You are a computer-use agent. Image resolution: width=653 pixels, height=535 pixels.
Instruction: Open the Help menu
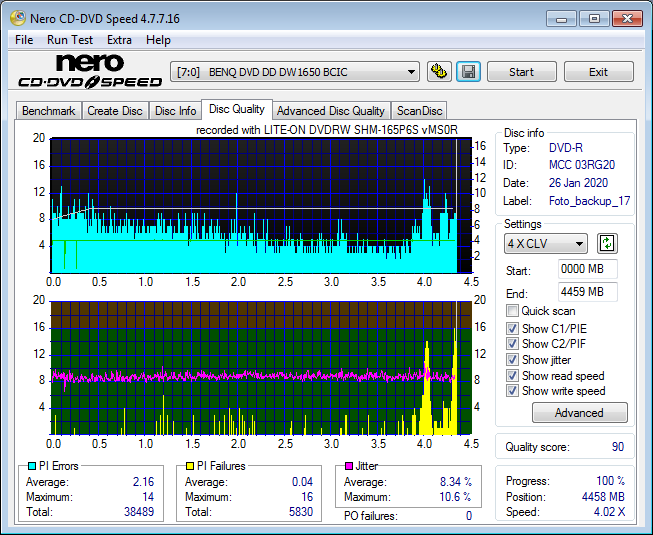click(158, 40)
